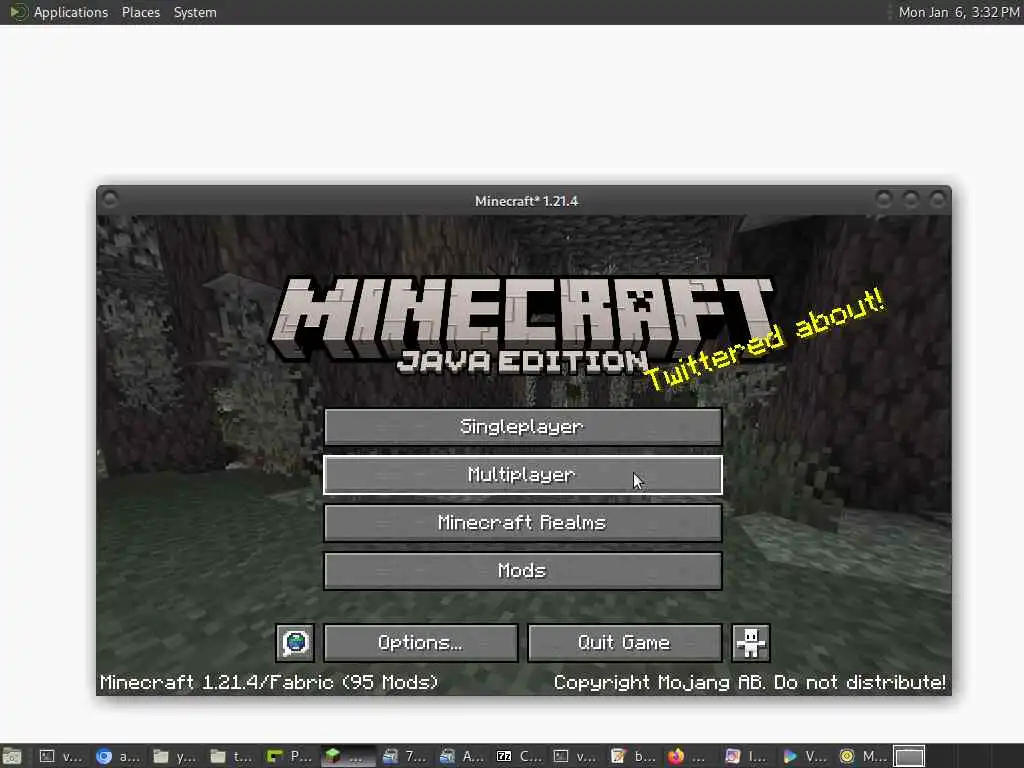Open Minecraft window menu button at title-bar left
This screenshot has height=768, width=1024.
(110, 199)
